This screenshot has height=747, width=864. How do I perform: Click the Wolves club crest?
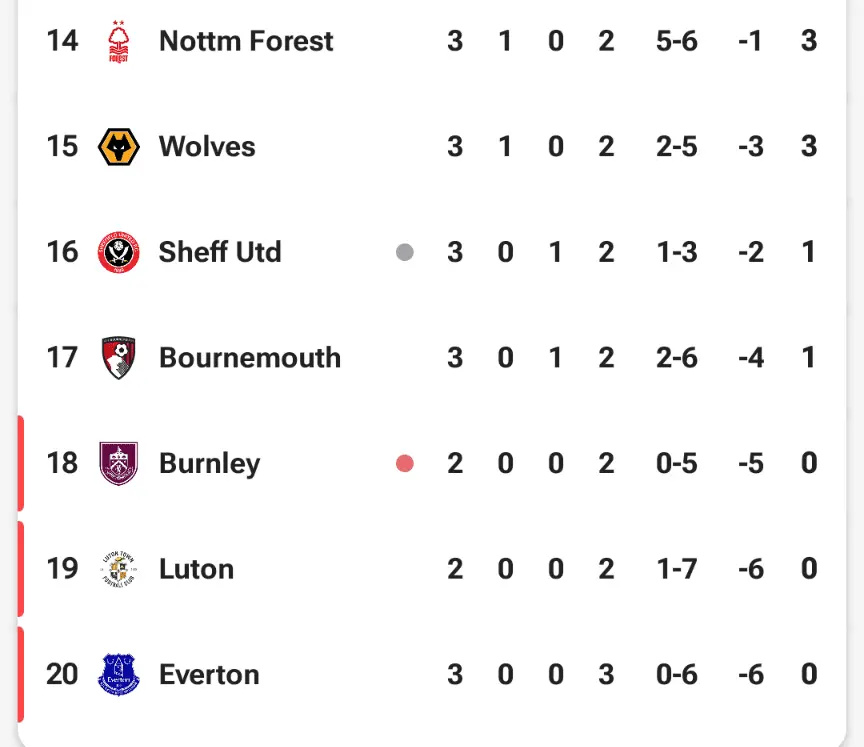(119, 147)
